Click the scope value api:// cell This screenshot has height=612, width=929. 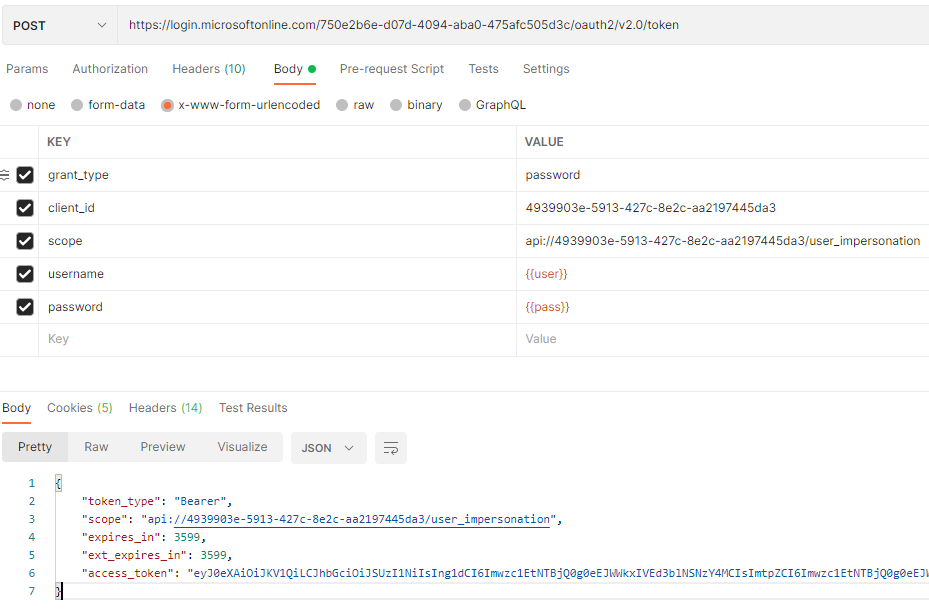click(723, 241)
